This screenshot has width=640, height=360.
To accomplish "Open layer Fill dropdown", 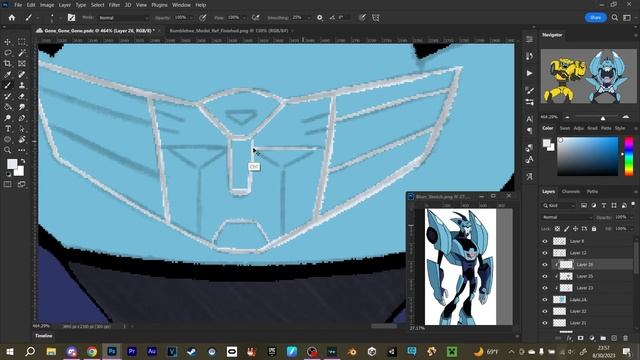I will [630, 229].
